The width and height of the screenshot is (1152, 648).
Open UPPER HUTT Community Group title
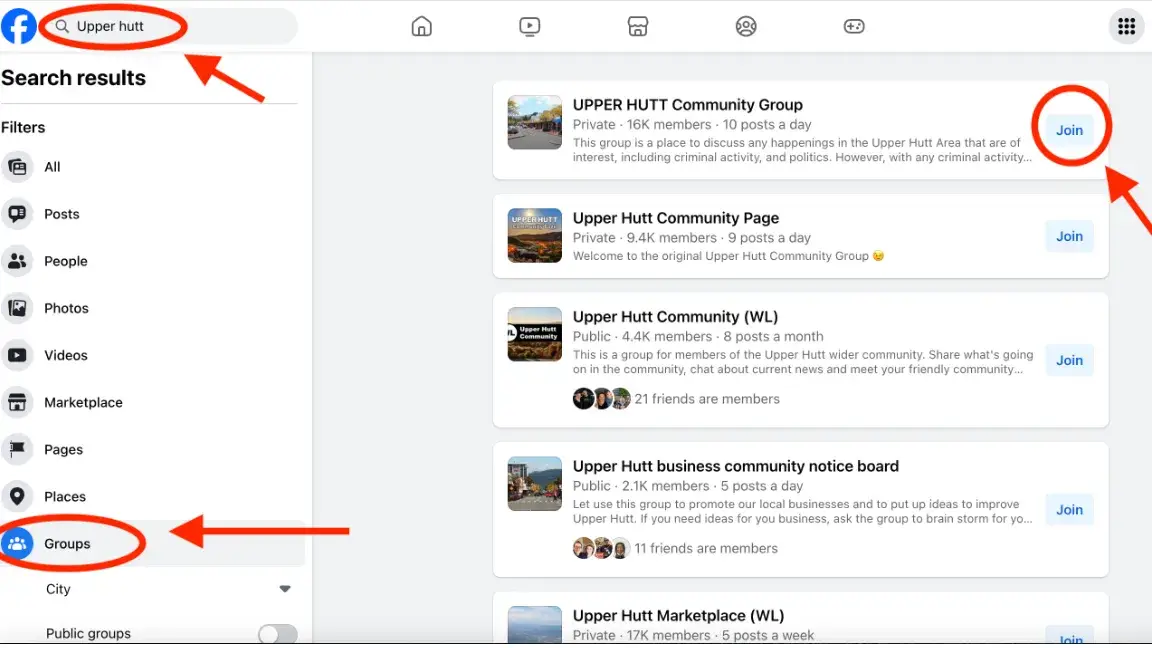(688, 104)
